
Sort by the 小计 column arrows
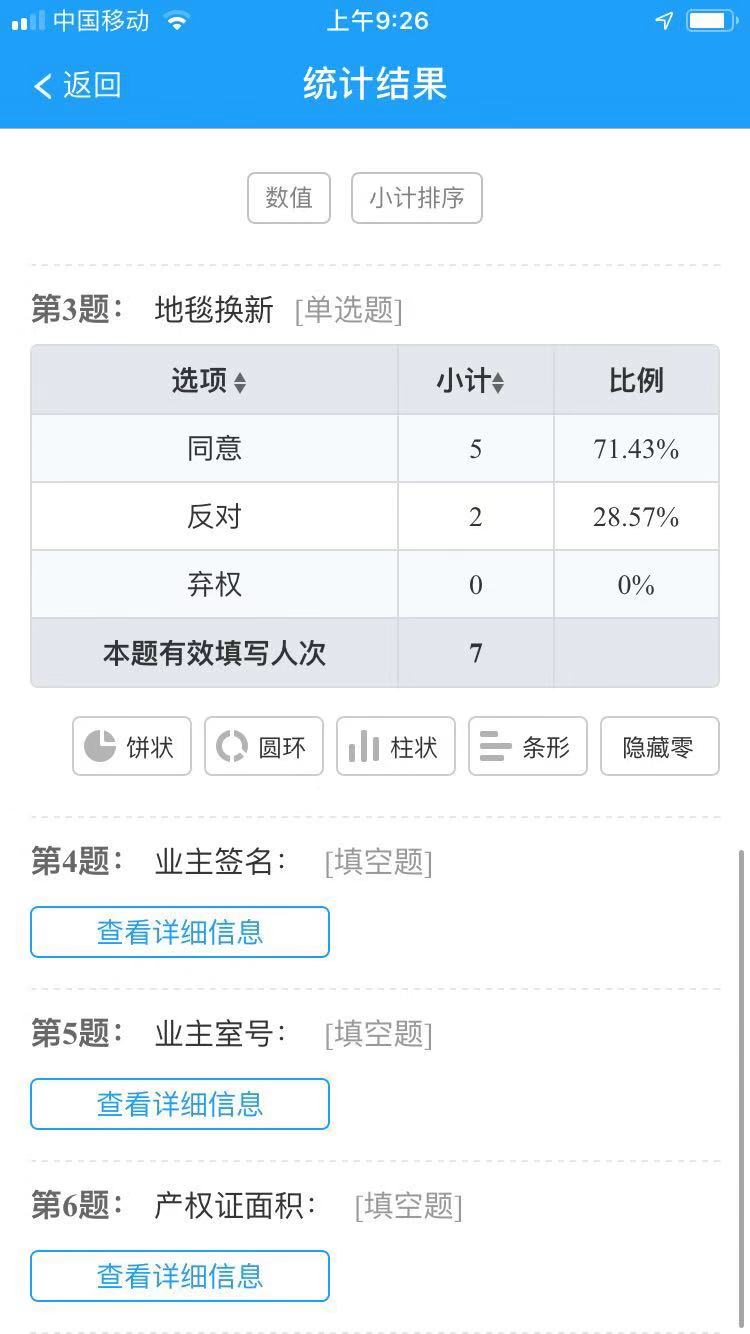pyautogui.click(x=498, y=382)
